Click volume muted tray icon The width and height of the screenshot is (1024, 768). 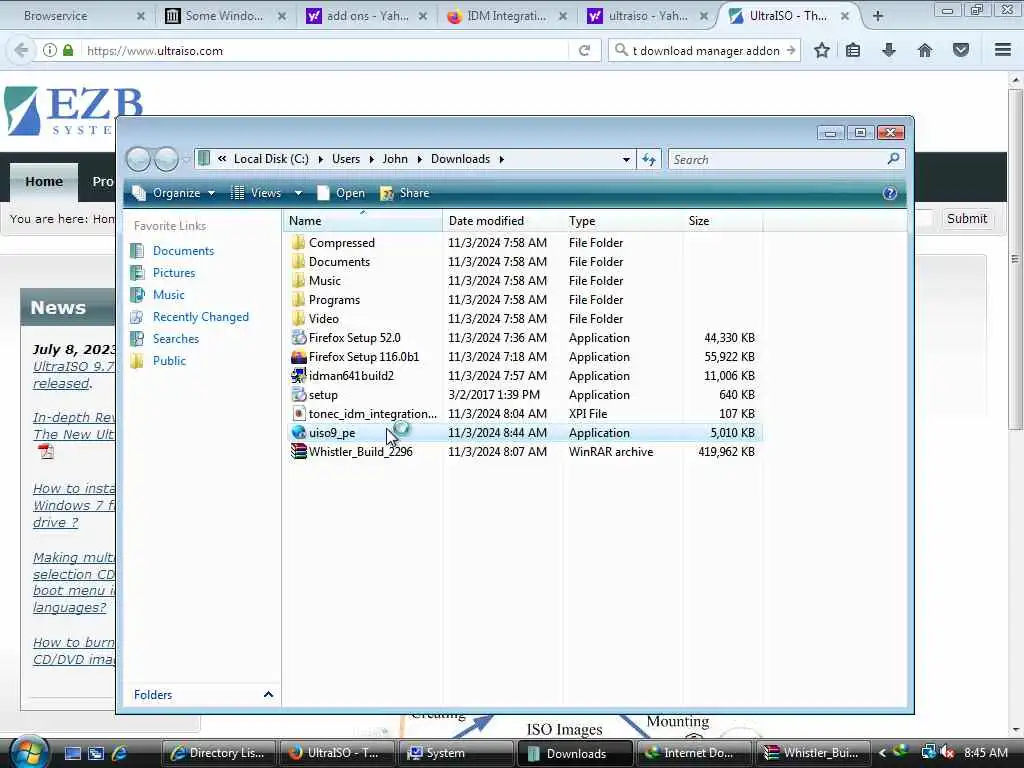948,753
